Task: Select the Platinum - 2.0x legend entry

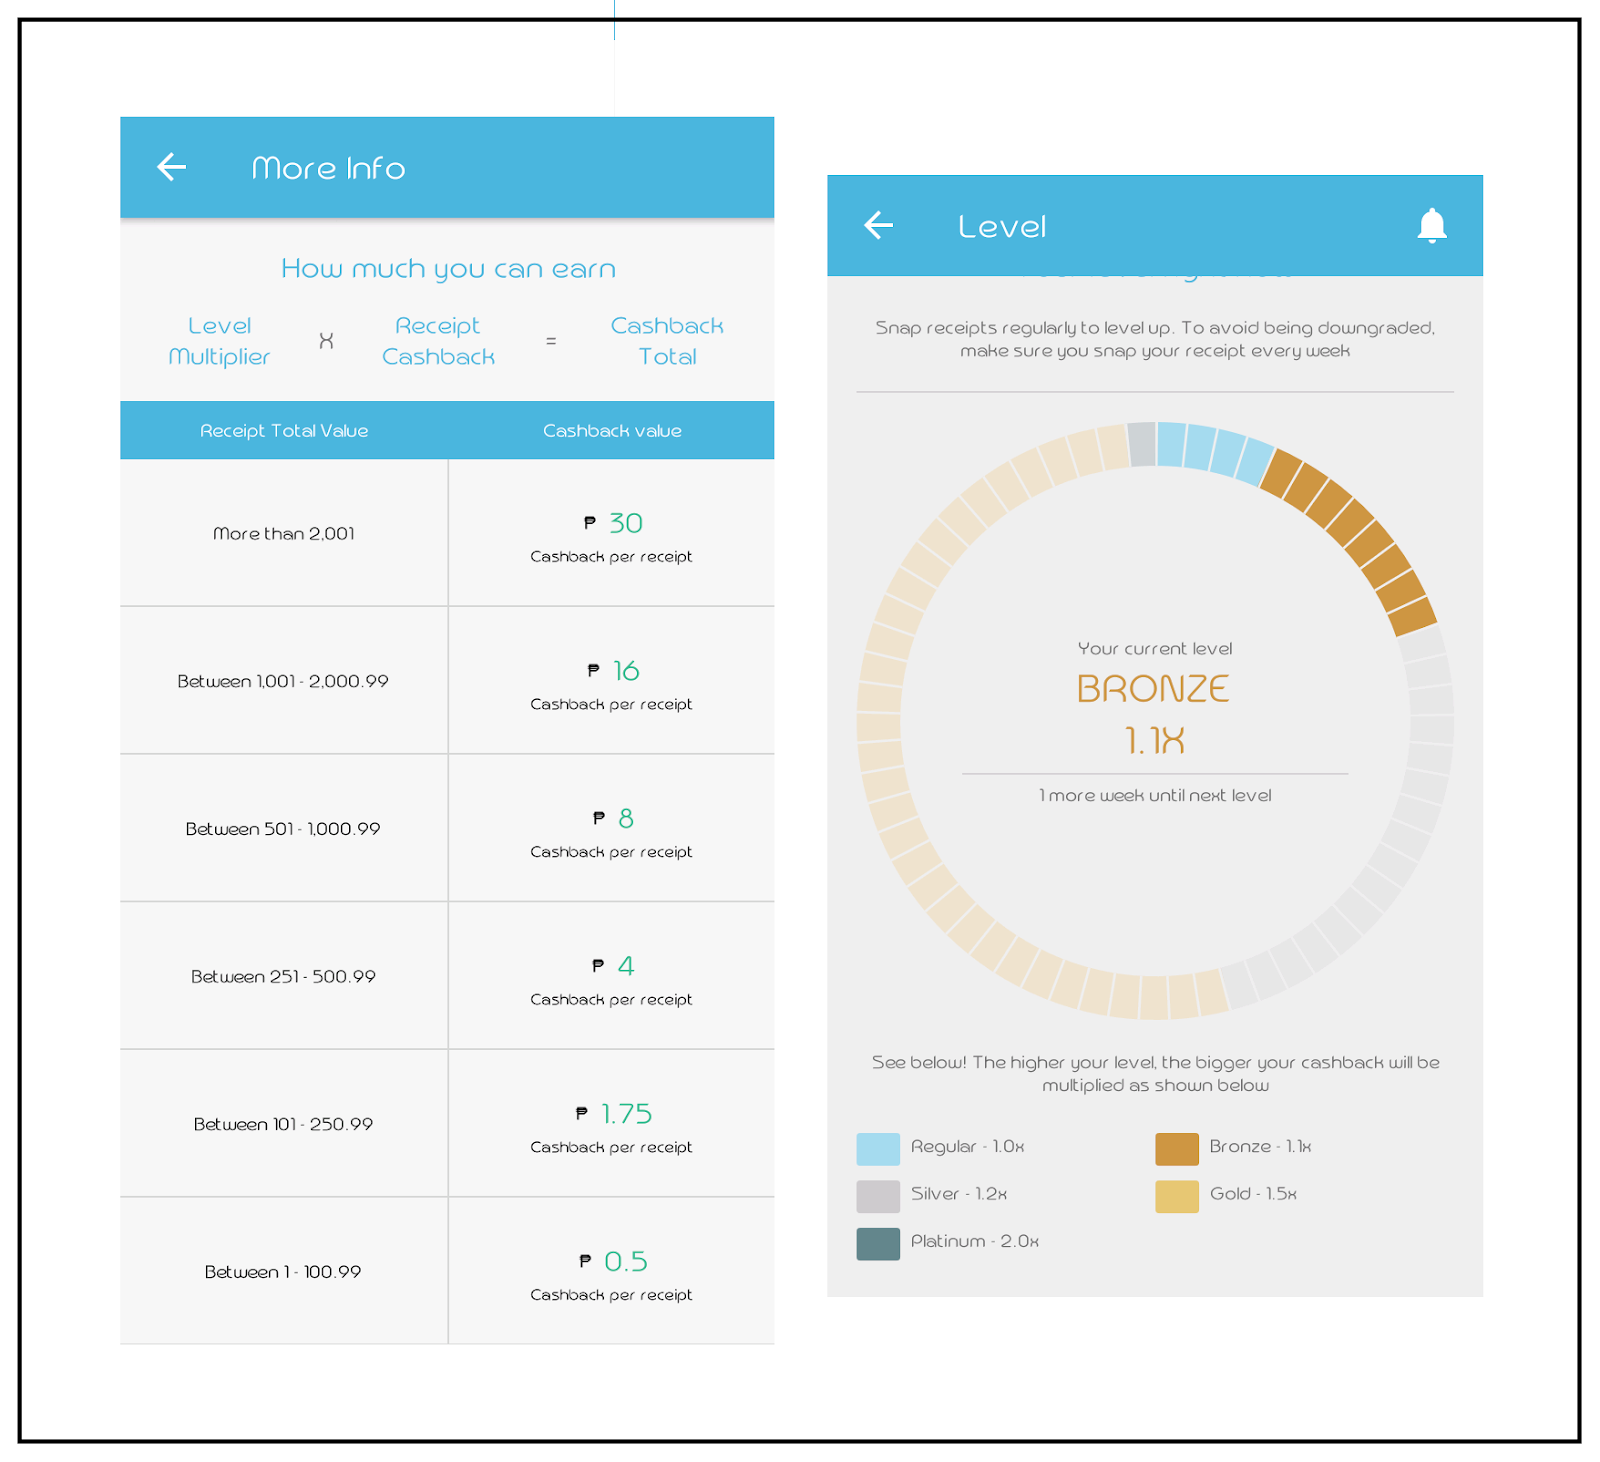Action: point(975,1242)
